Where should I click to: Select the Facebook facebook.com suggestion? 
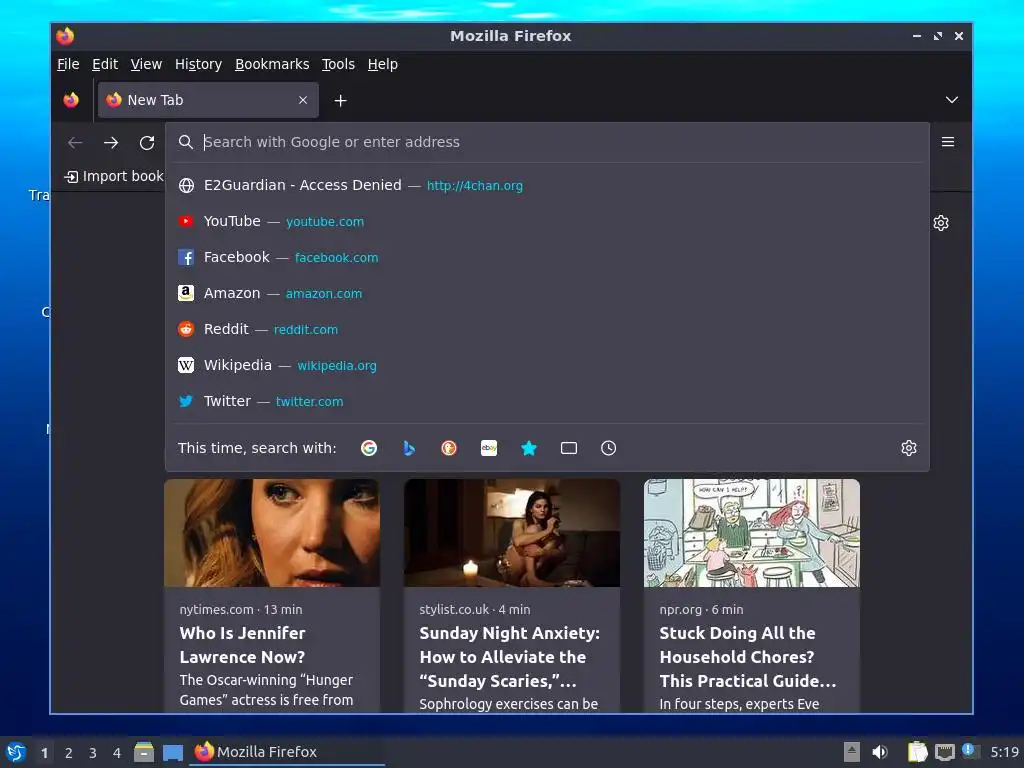click(x=547, y=257)
